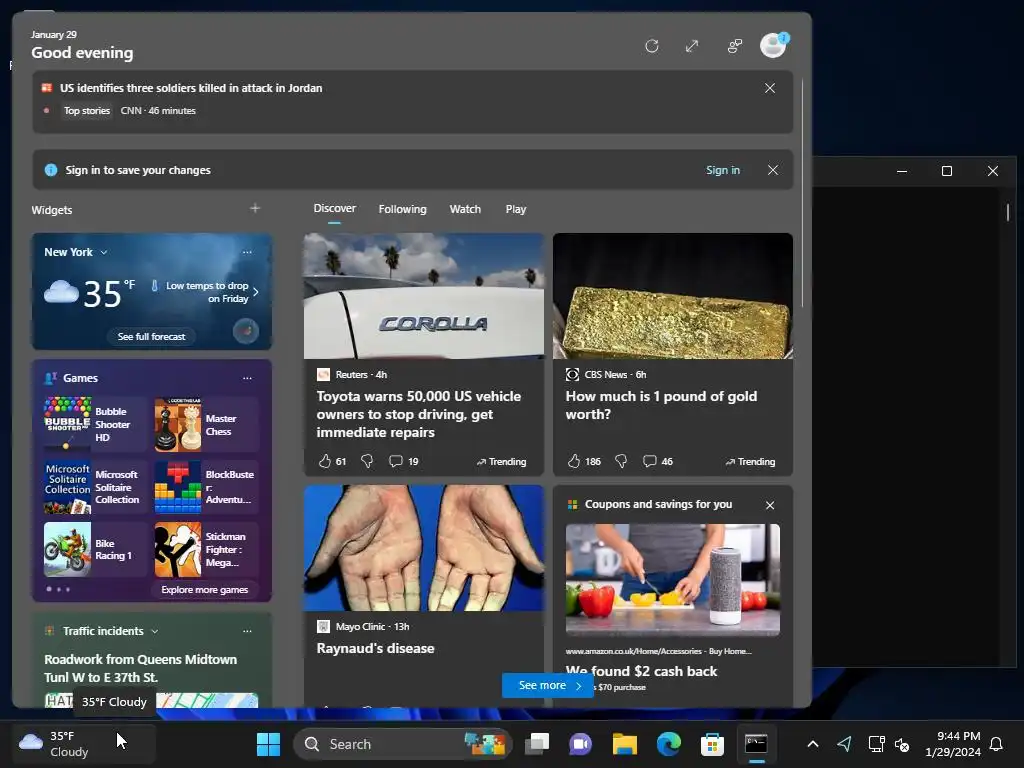Launch Bubble Shooter HD game
The image size is (1024, 768).
click(95, 424)
